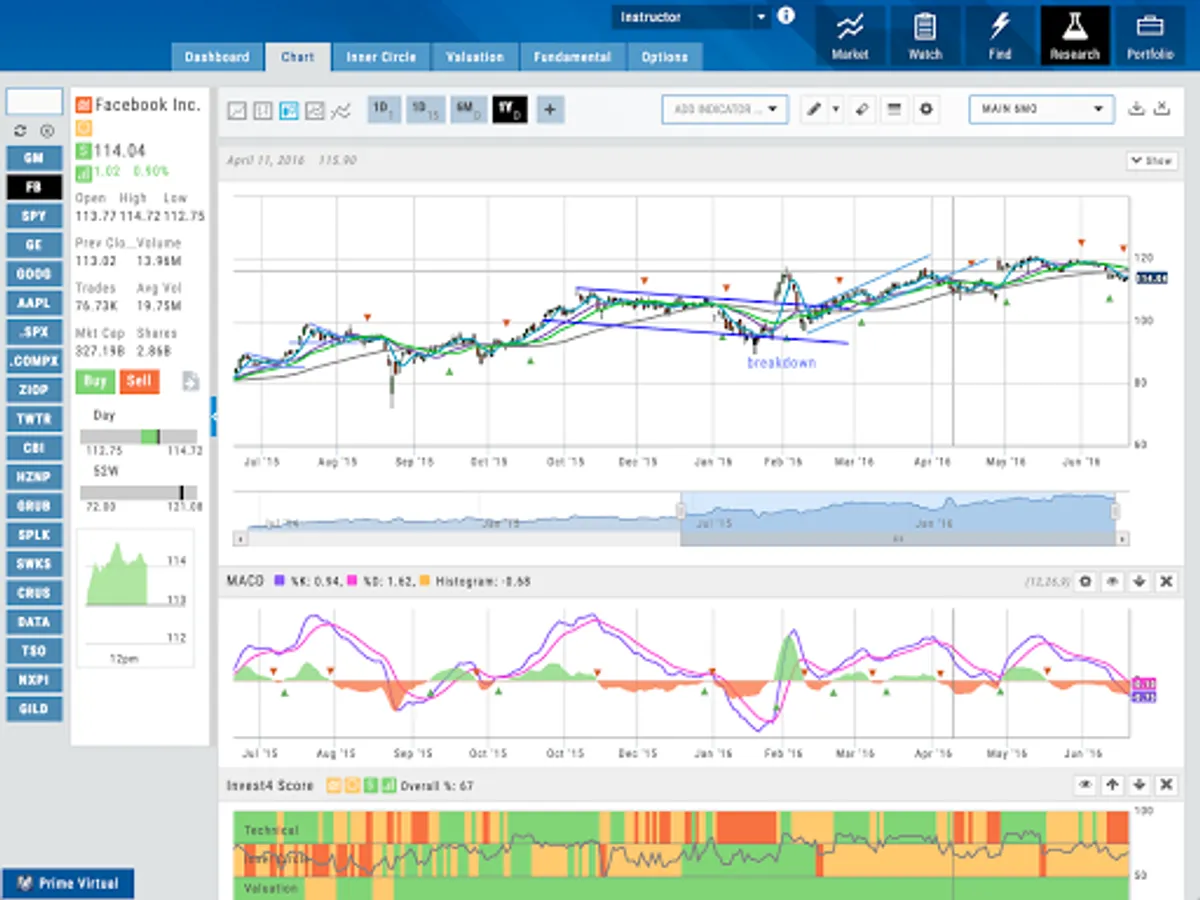Open the Add Indicator dropdown
Screen dimensions: 1200x900
coord(725,110)
